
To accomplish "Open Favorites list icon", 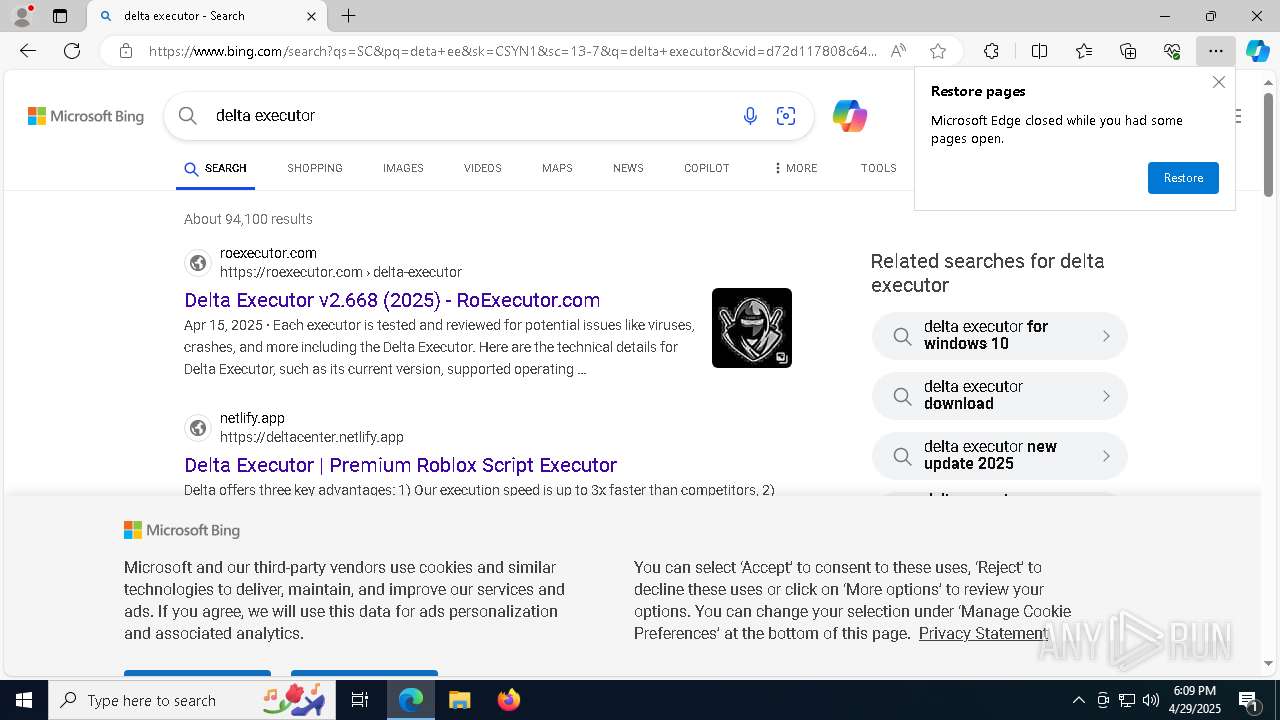I will point(1084,51).
